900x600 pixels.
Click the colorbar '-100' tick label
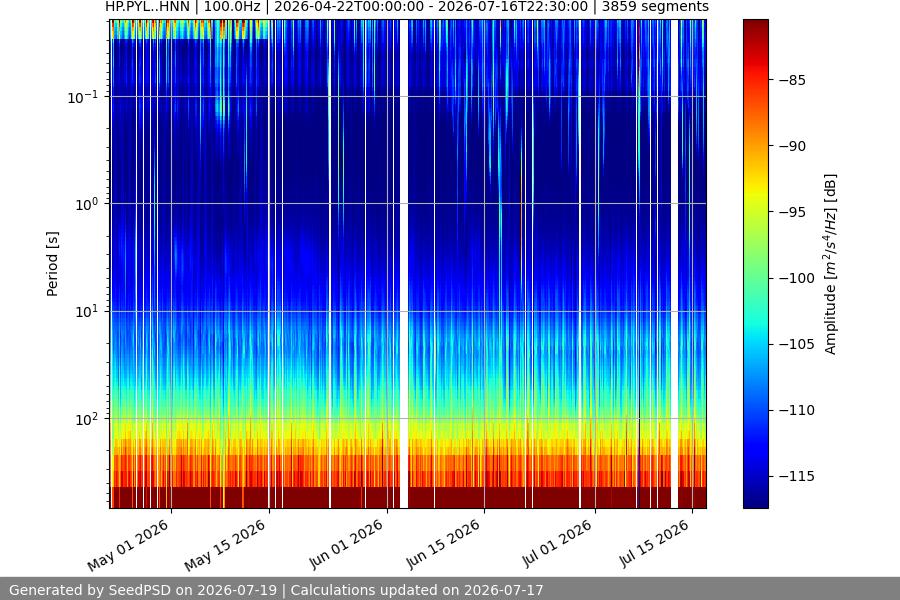796,278
